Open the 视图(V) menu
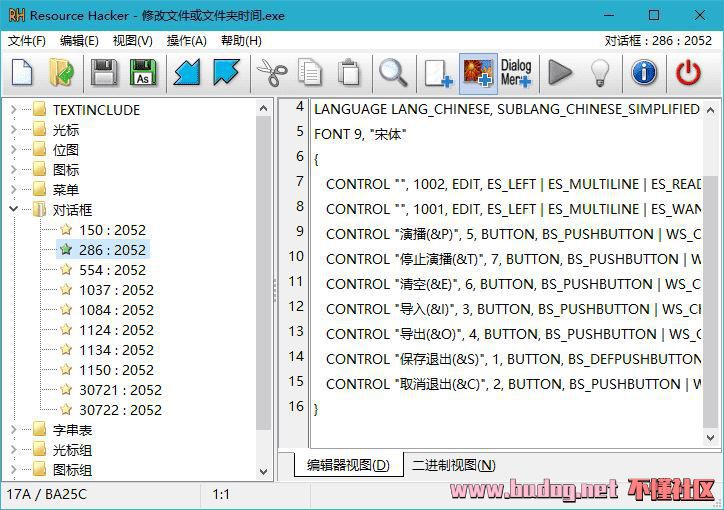This screenshot has width=724, height=510. tap(132, 41)
